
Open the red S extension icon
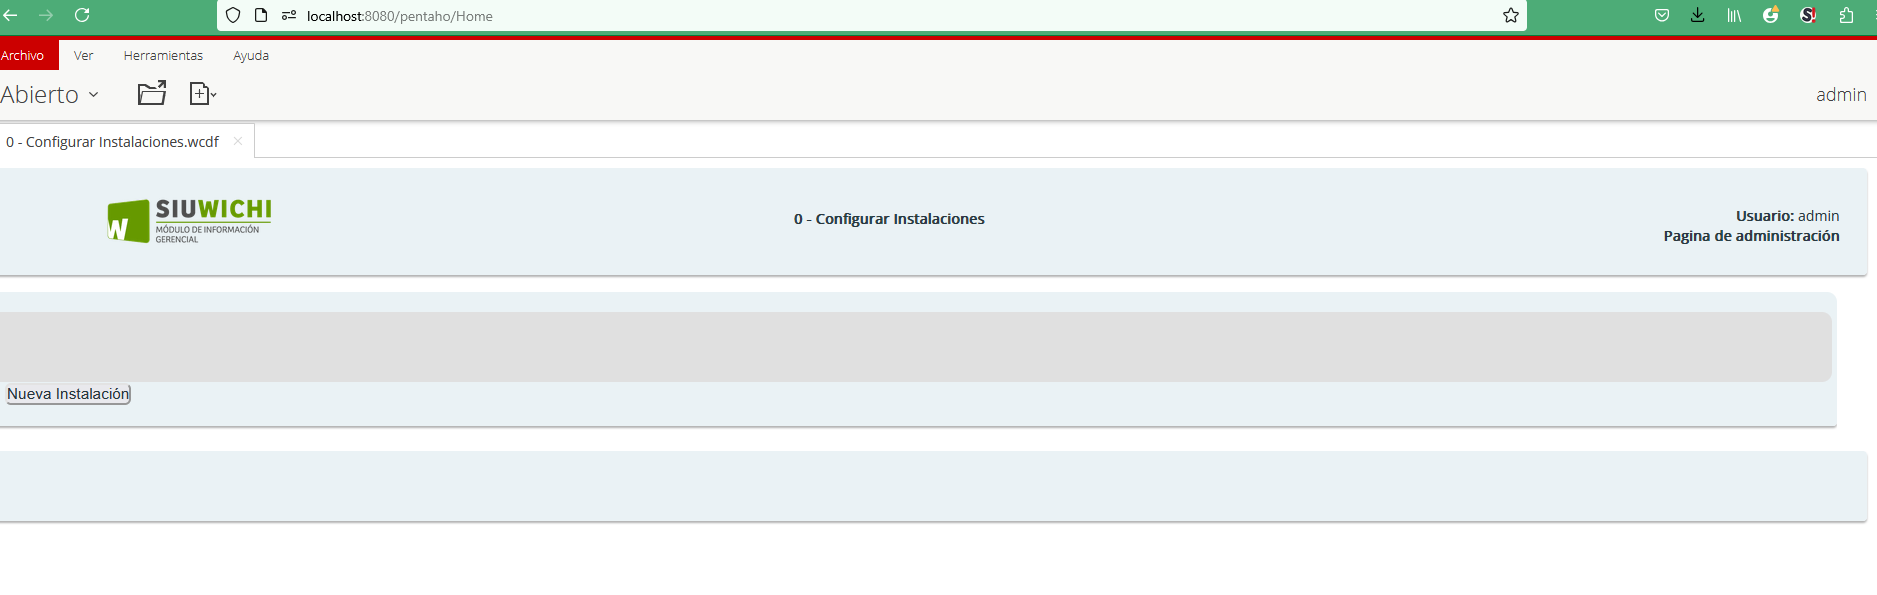point(1808,15)
